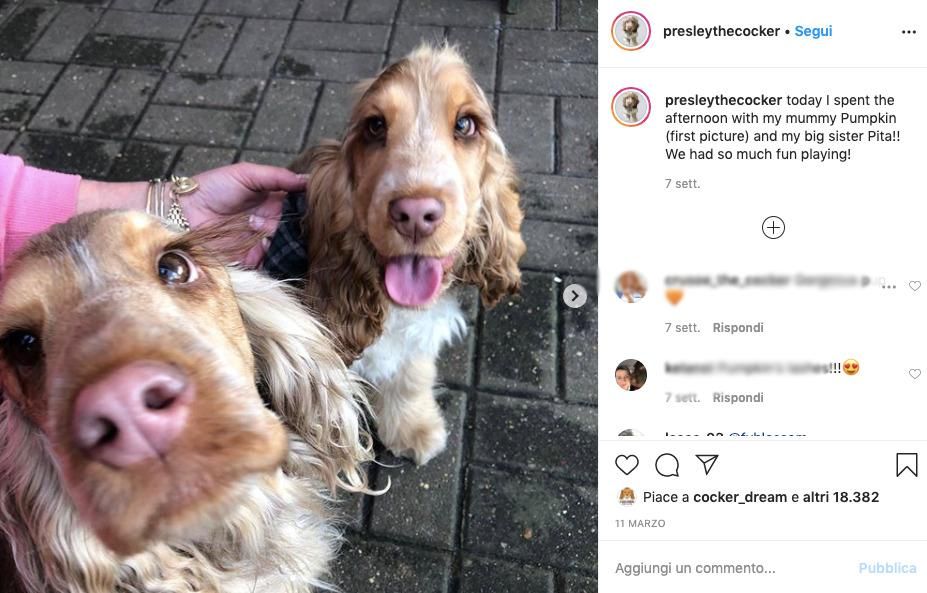Viewport: 927px width, 593px height.
Task: Click Segui to follow presleythecocker
Action: [813, 31]
